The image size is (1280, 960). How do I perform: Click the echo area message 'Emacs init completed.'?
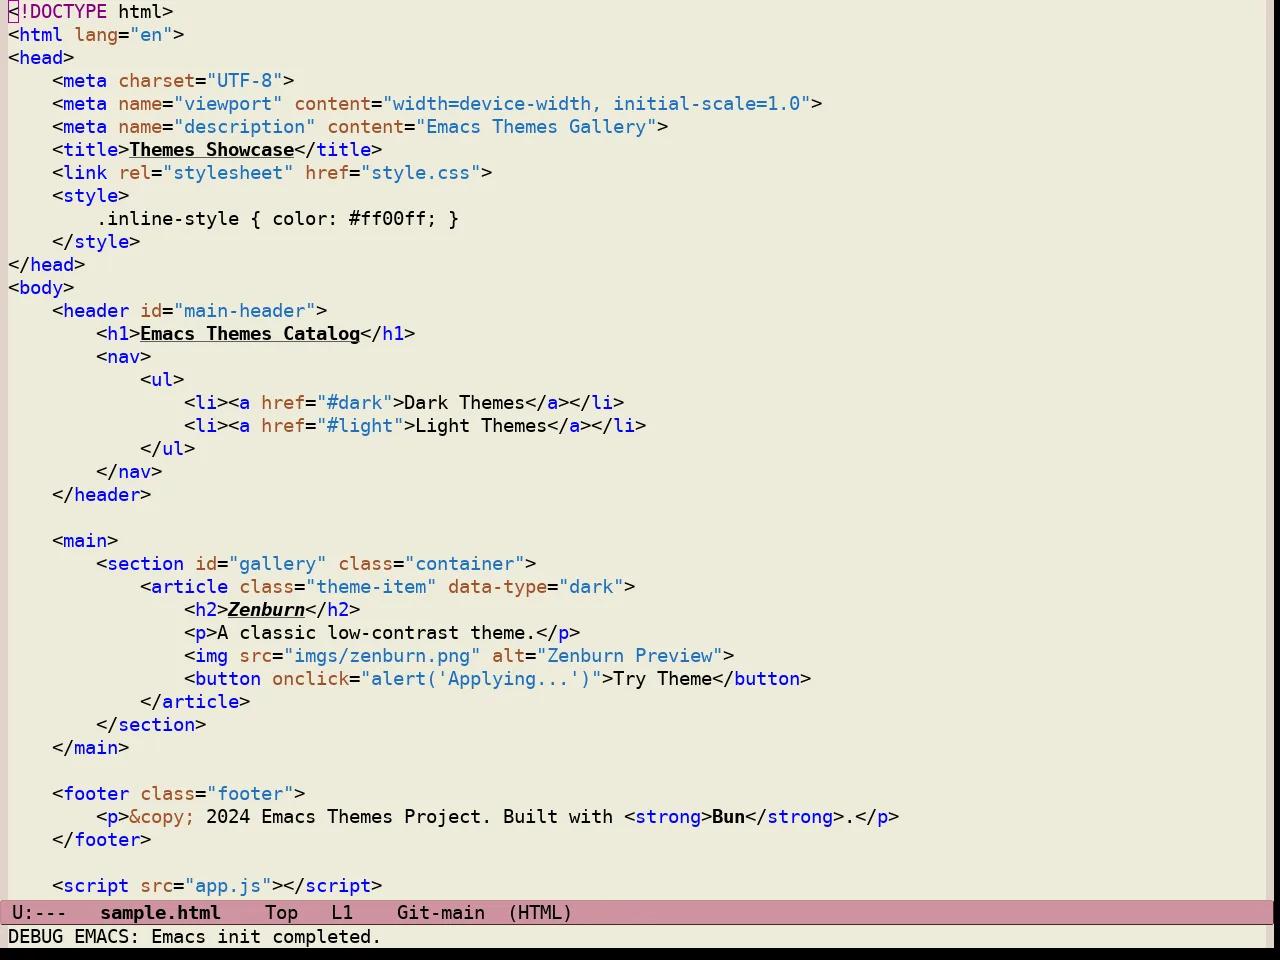point(266,937)
